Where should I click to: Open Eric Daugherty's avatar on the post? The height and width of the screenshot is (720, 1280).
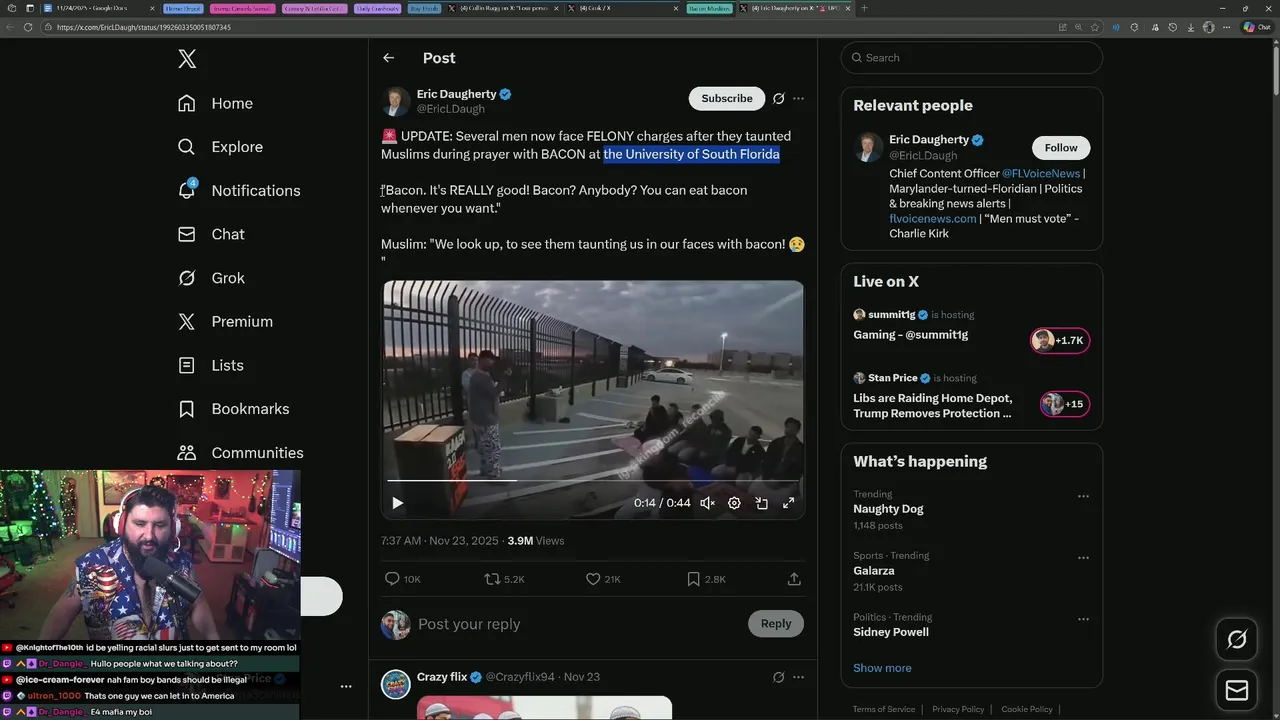coord(396,101)
